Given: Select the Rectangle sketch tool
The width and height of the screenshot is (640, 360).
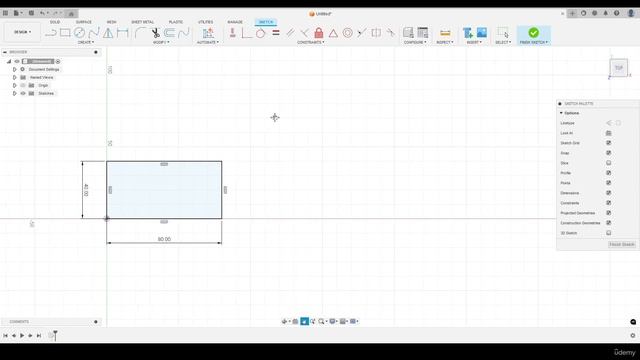Looking at the screenshot, I should tap(65, 33).
